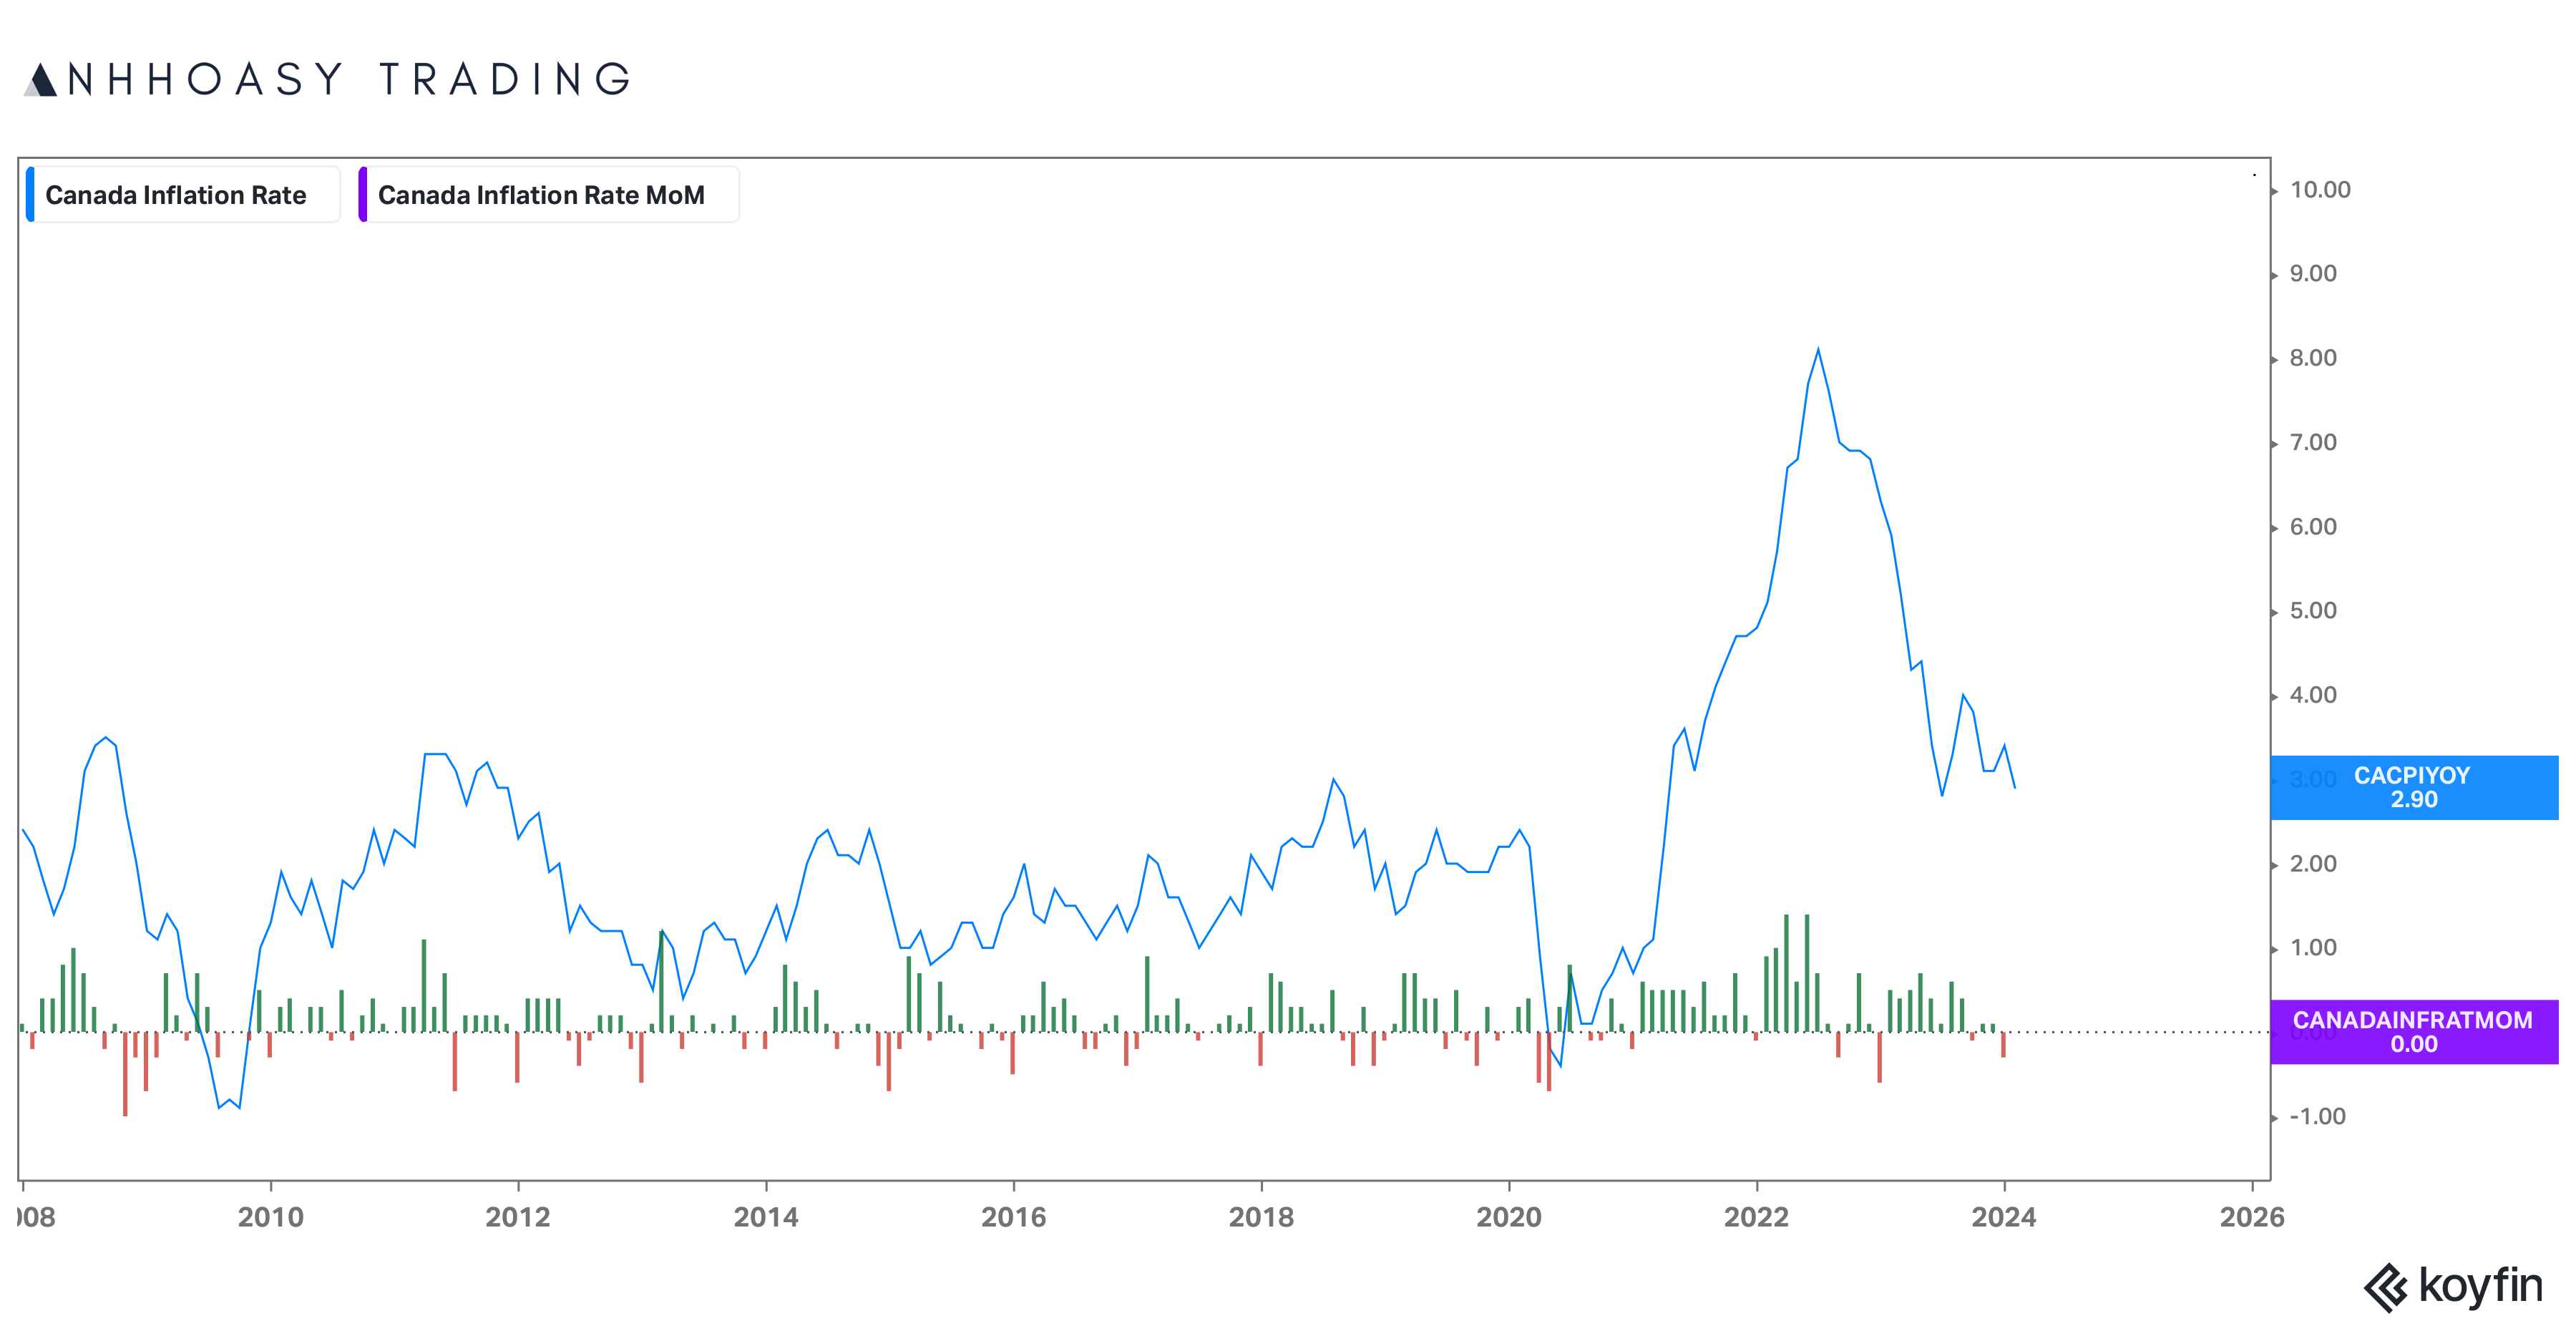Click the 2016 x-axis label
This screenshot has height=1331, width=2576.
[1013, 1217]
